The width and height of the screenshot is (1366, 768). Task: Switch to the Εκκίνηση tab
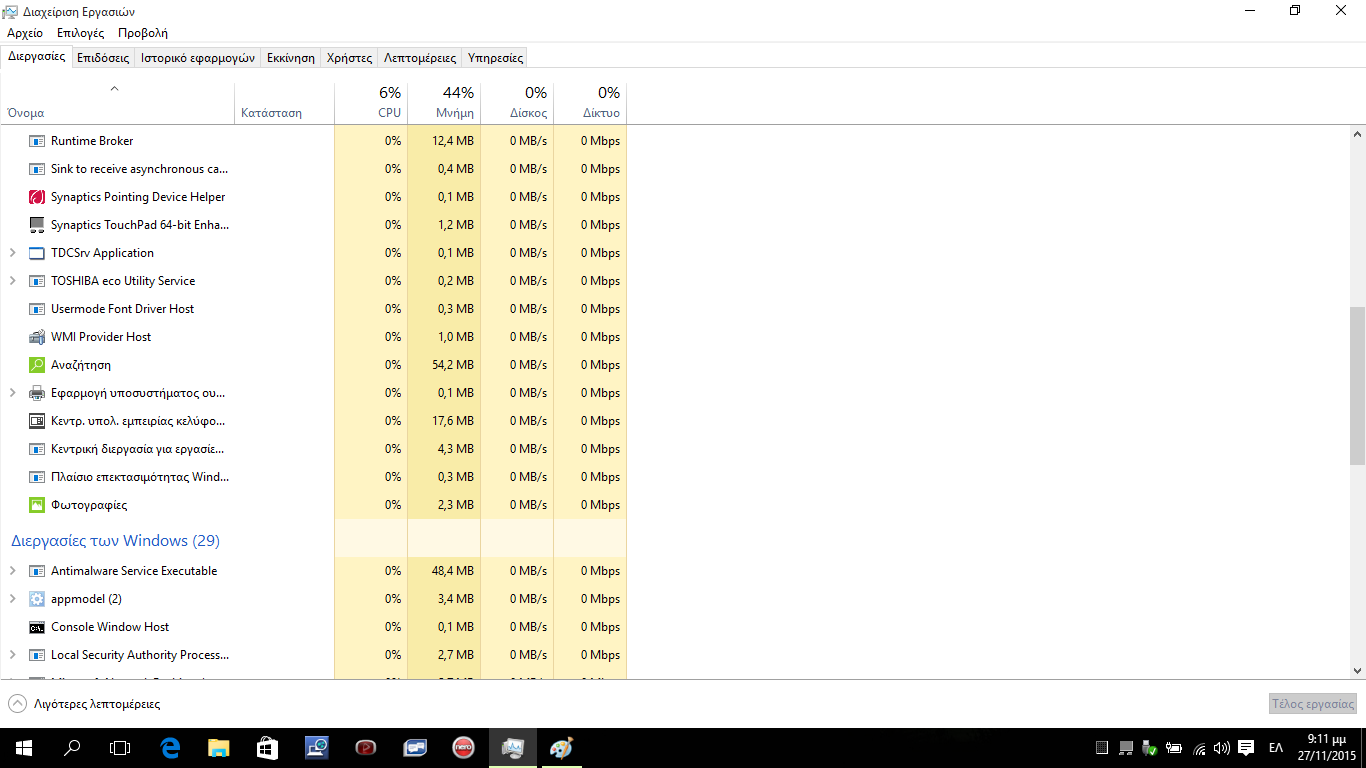(291, 58)
